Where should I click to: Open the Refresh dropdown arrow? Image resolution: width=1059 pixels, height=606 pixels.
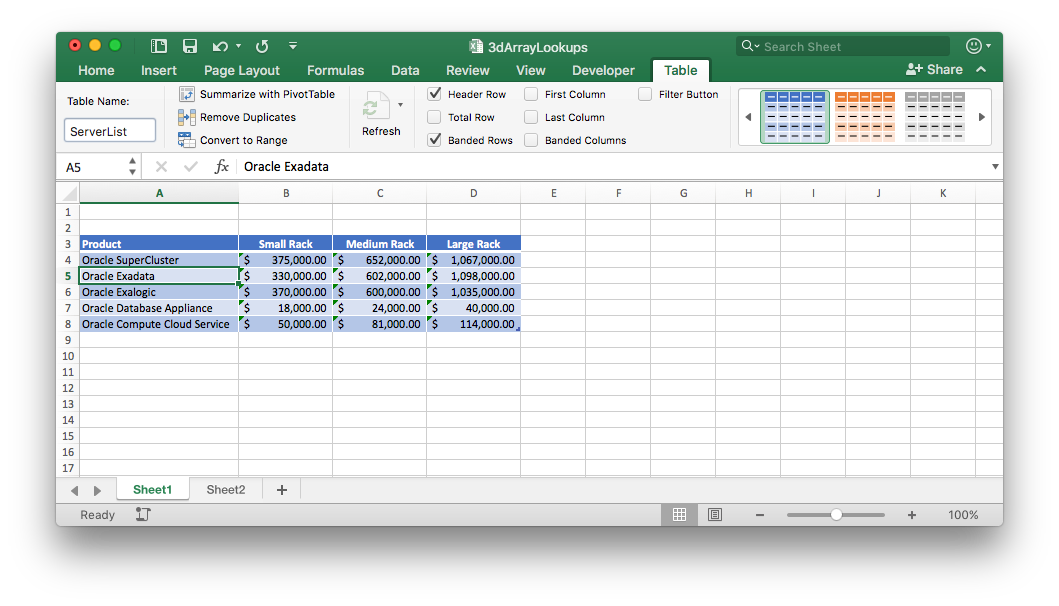[x=401, y=105]
